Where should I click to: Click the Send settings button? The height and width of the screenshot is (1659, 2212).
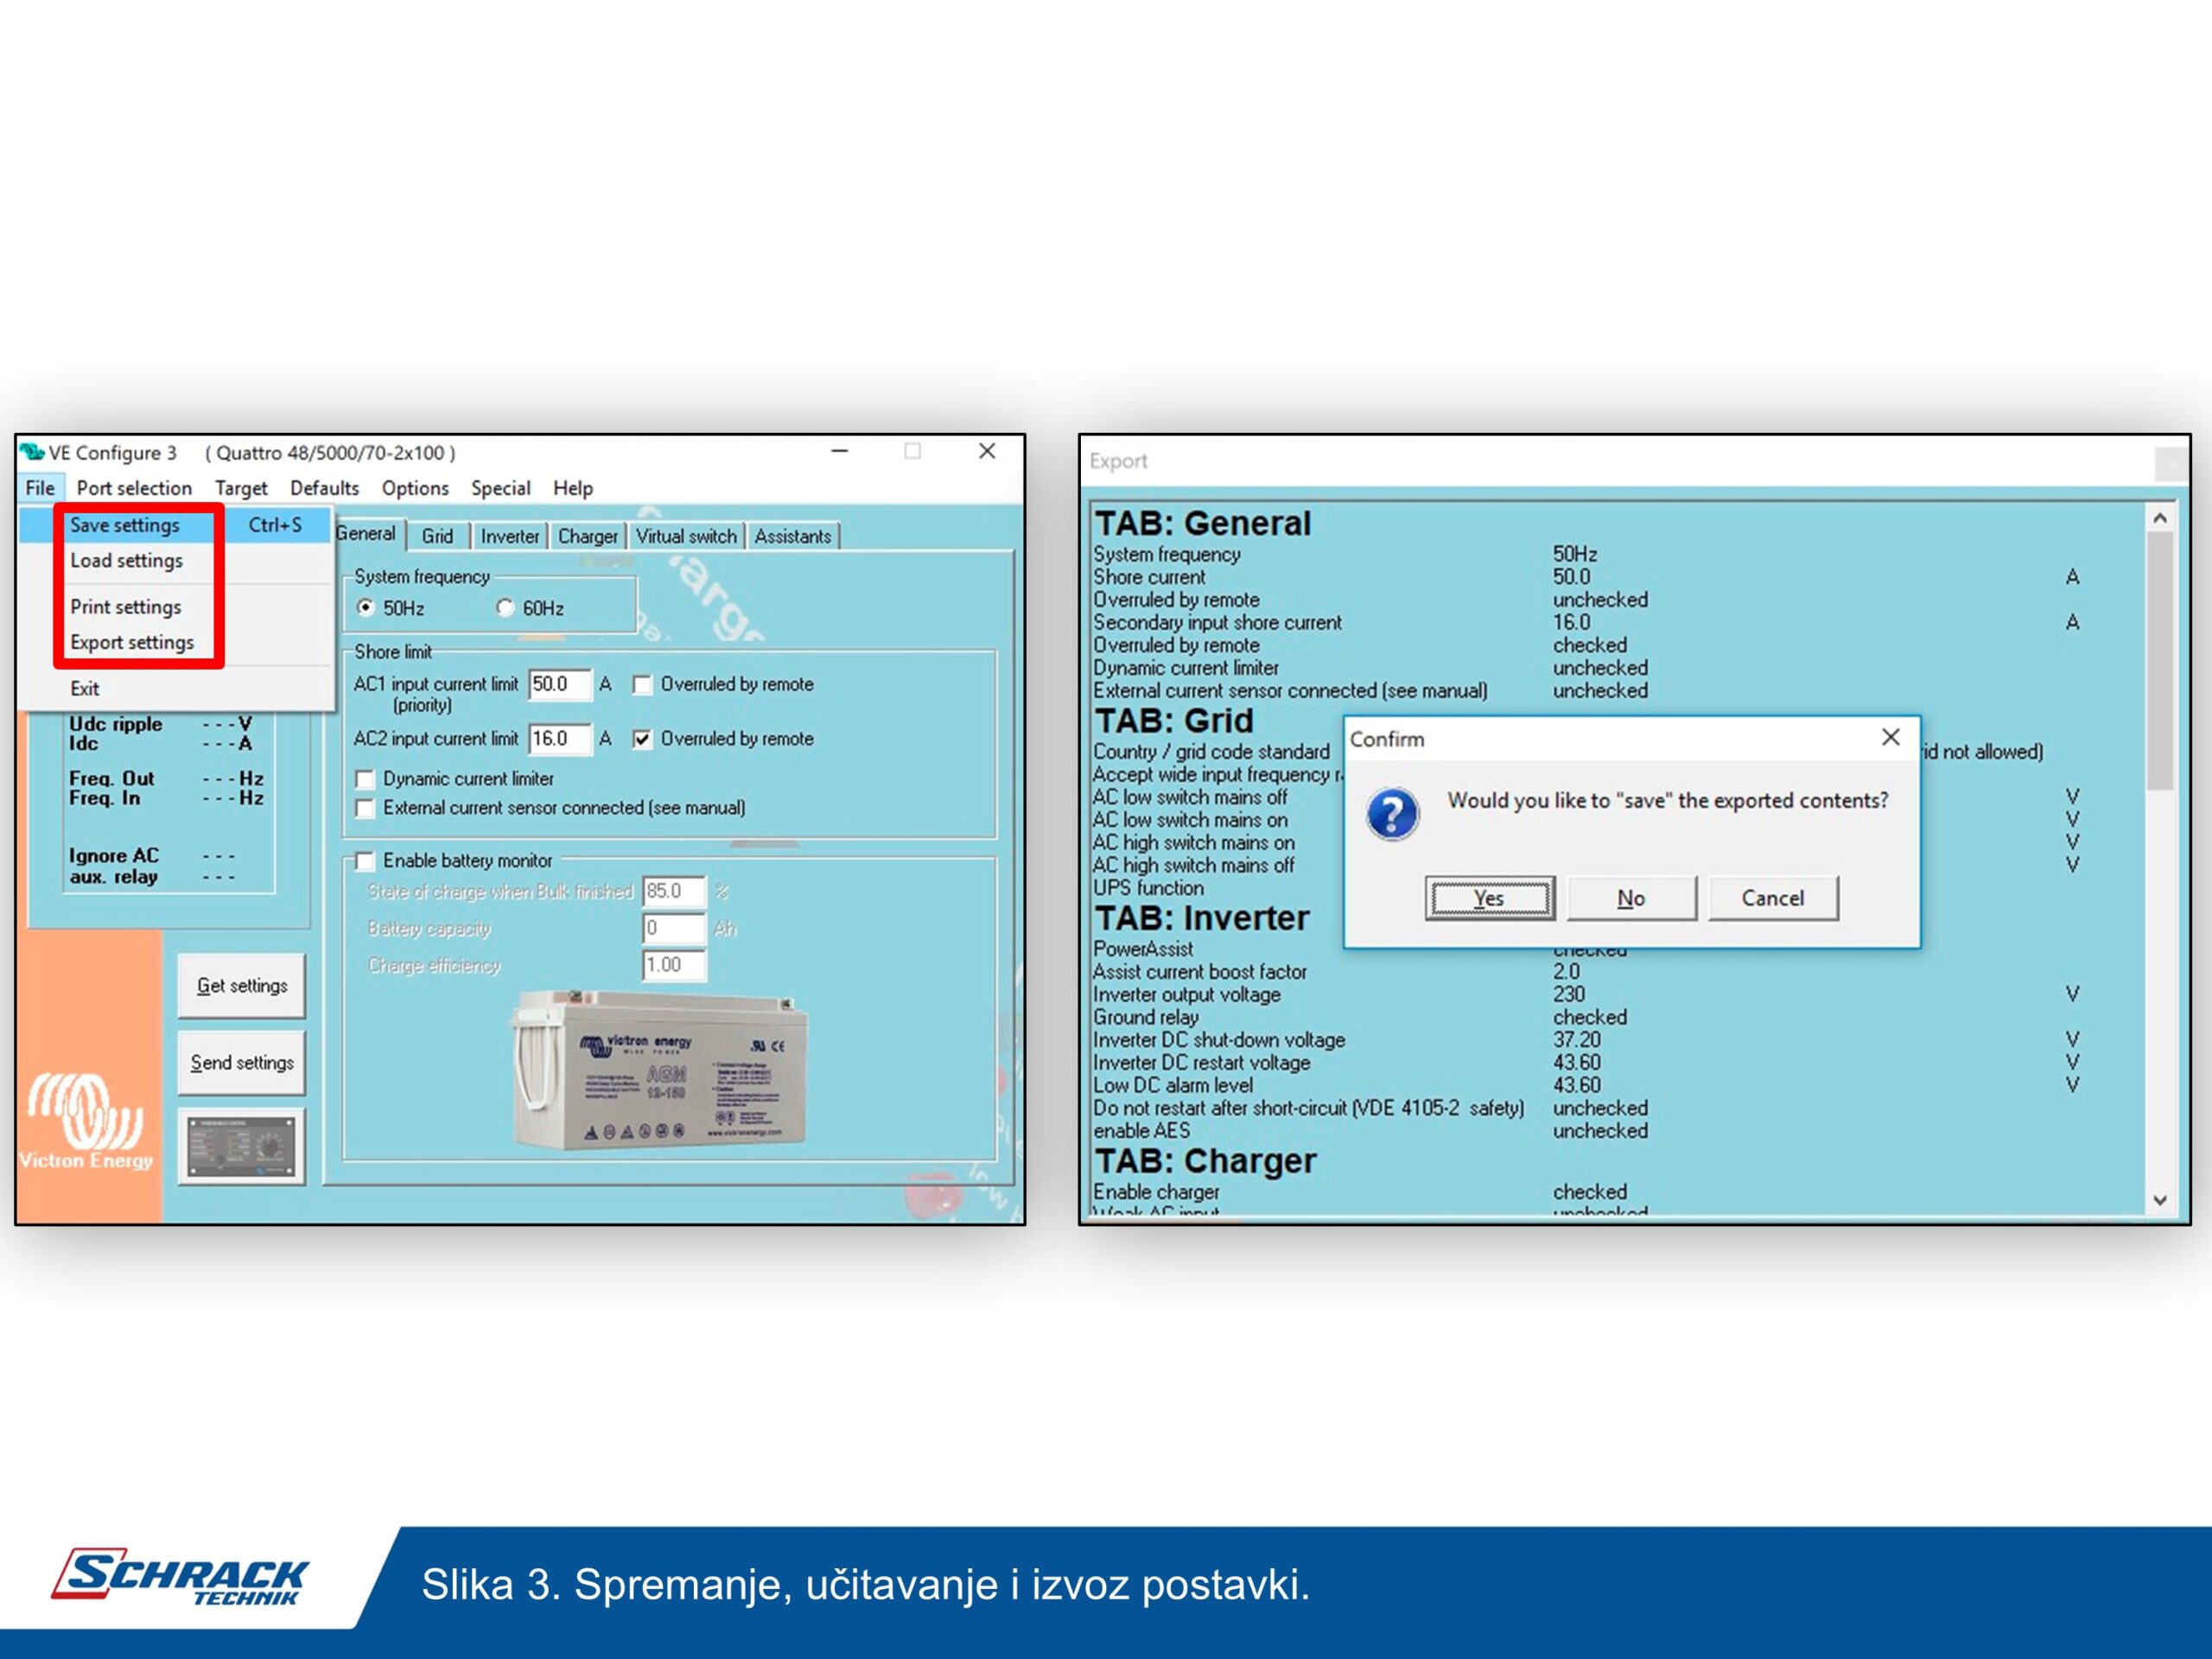(x=241, y=1063)
